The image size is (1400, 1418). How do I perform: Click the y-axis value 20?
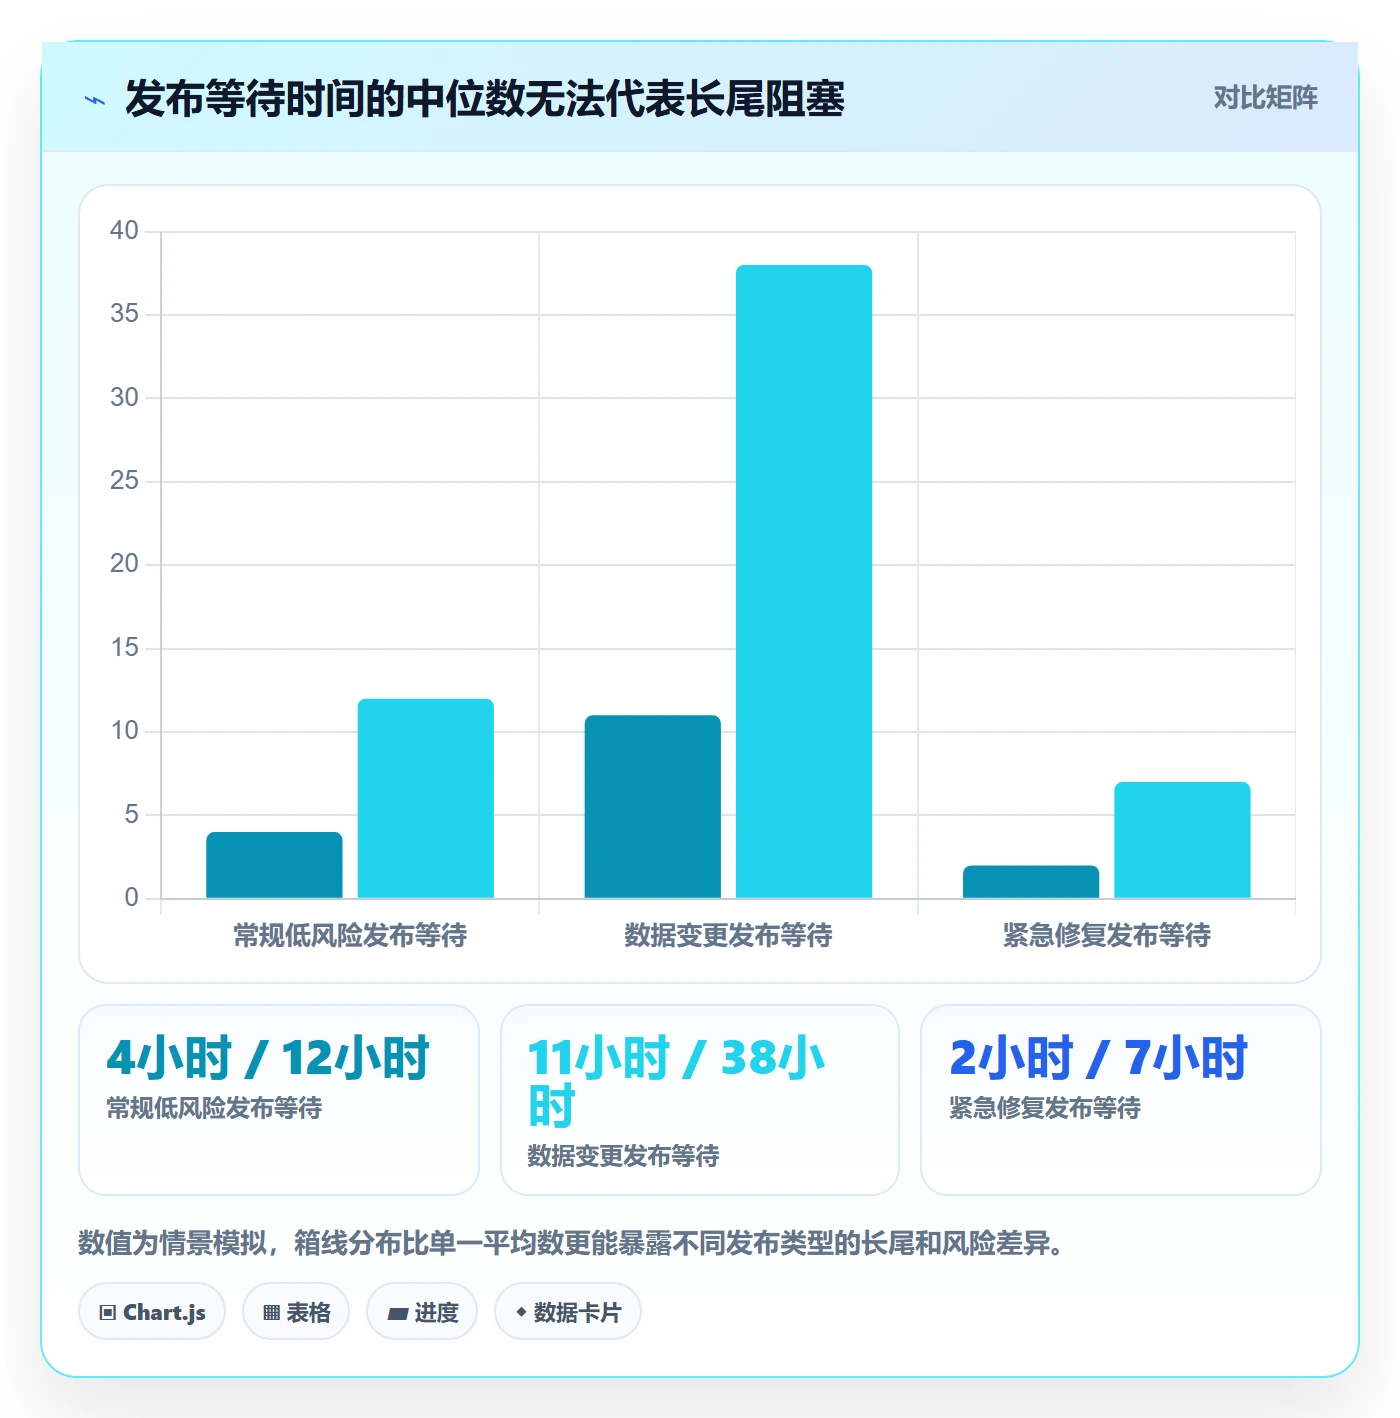coord(124,564)
